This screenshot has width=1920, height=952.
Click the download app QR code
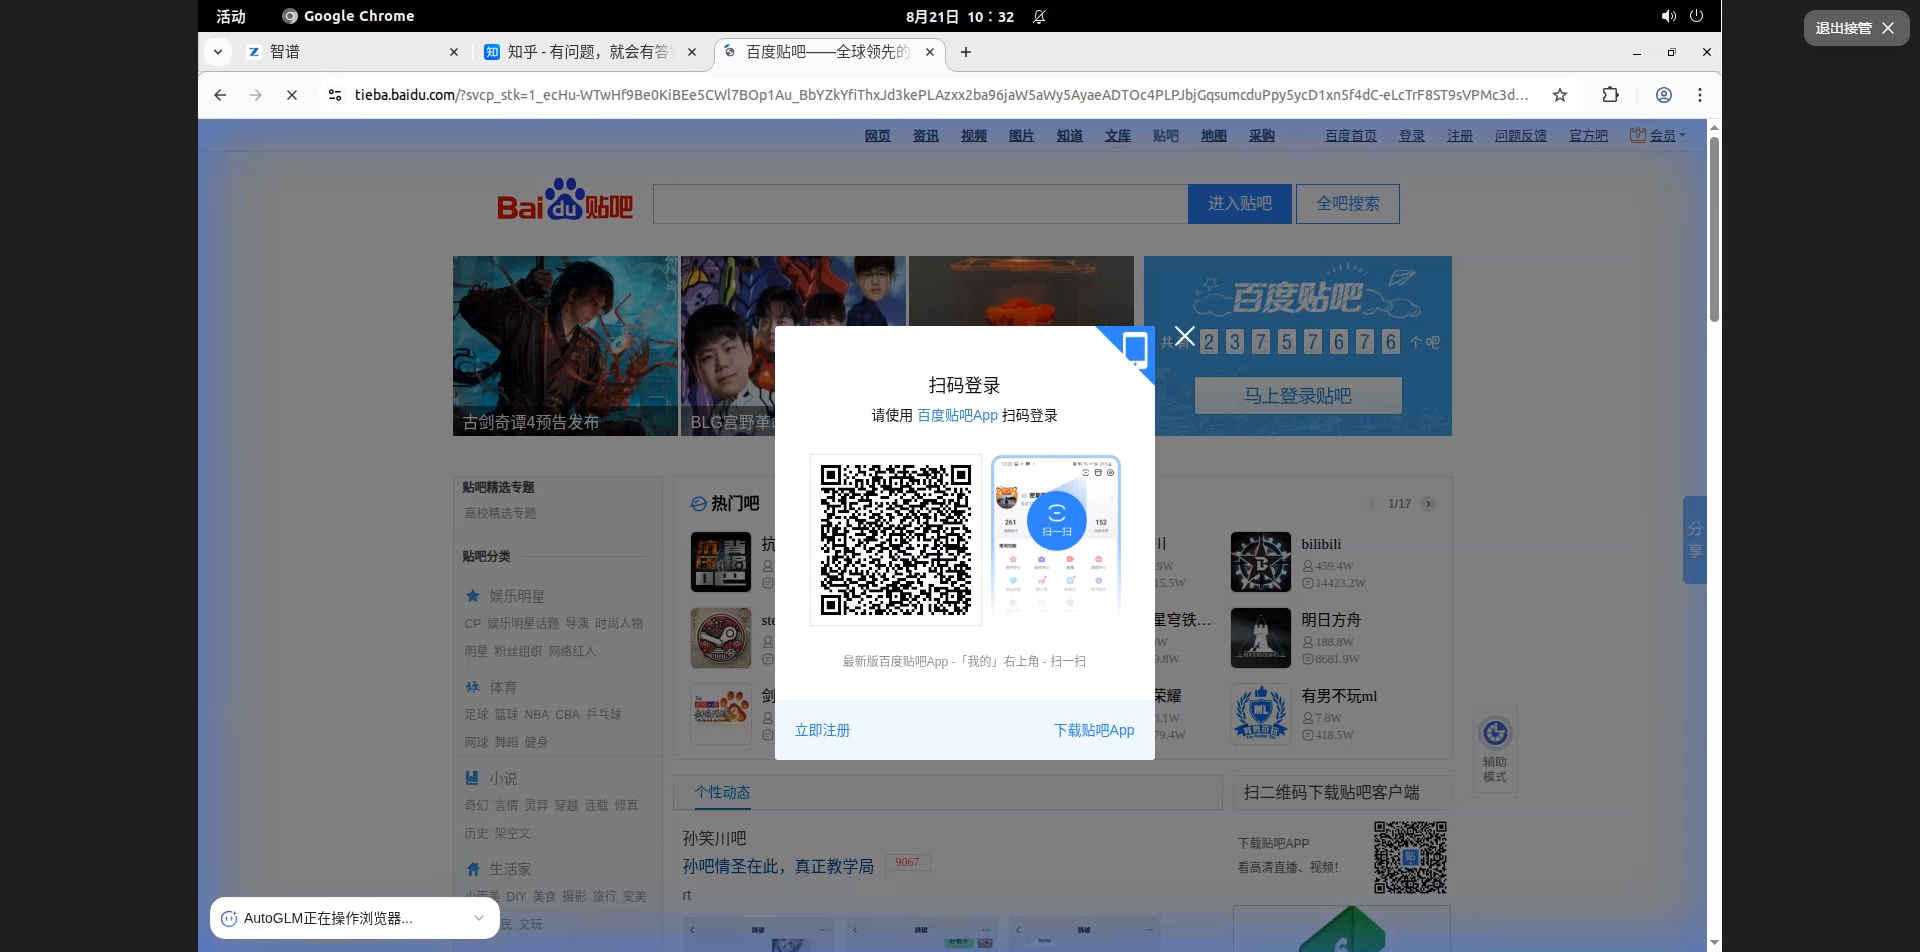click(x=1410, y=857)
